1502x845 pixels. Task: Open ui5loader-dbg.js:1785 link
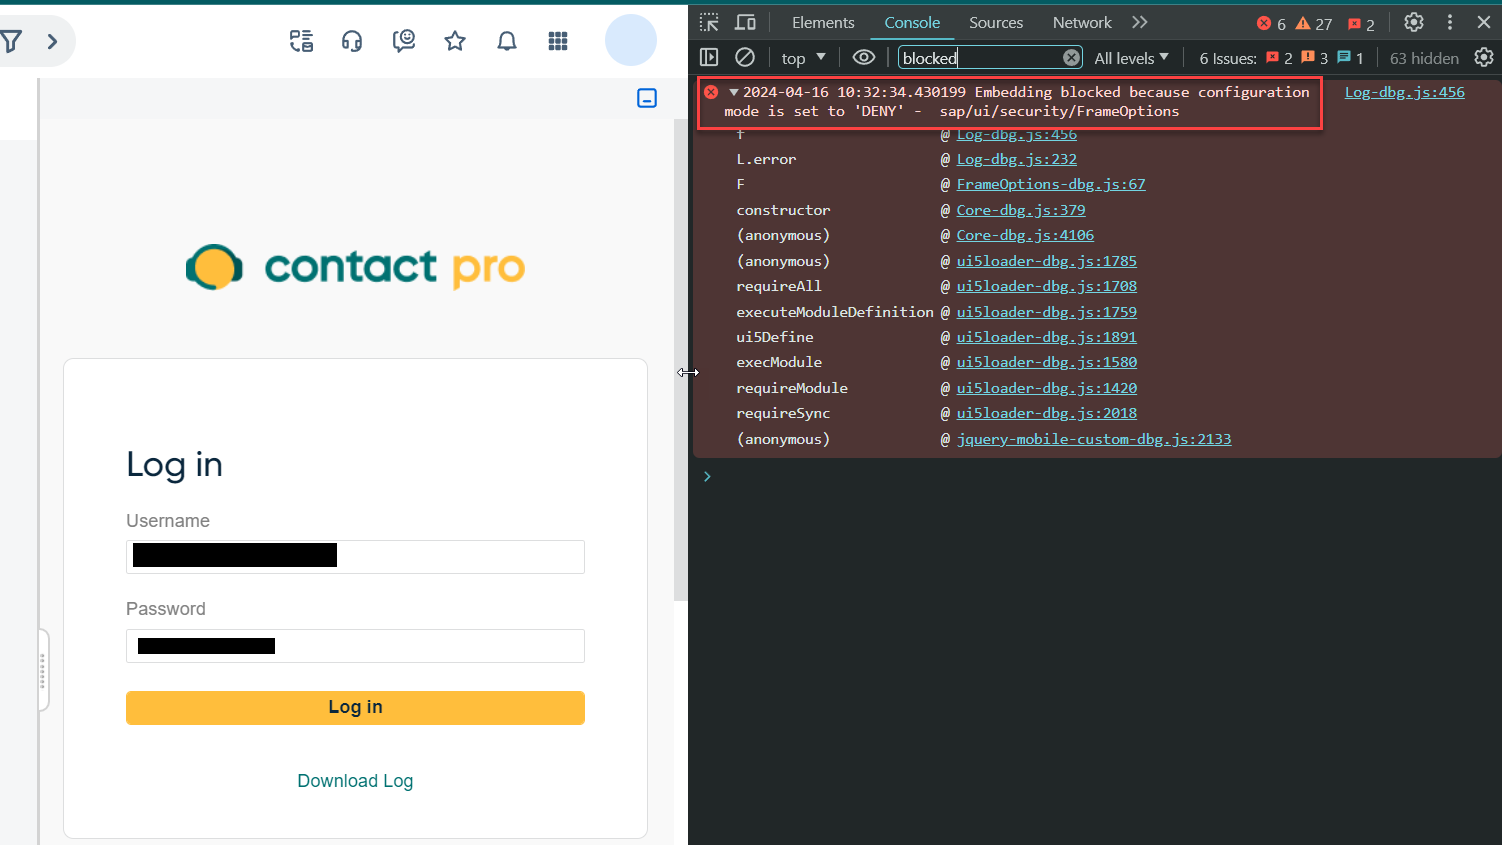point(1046,261)
